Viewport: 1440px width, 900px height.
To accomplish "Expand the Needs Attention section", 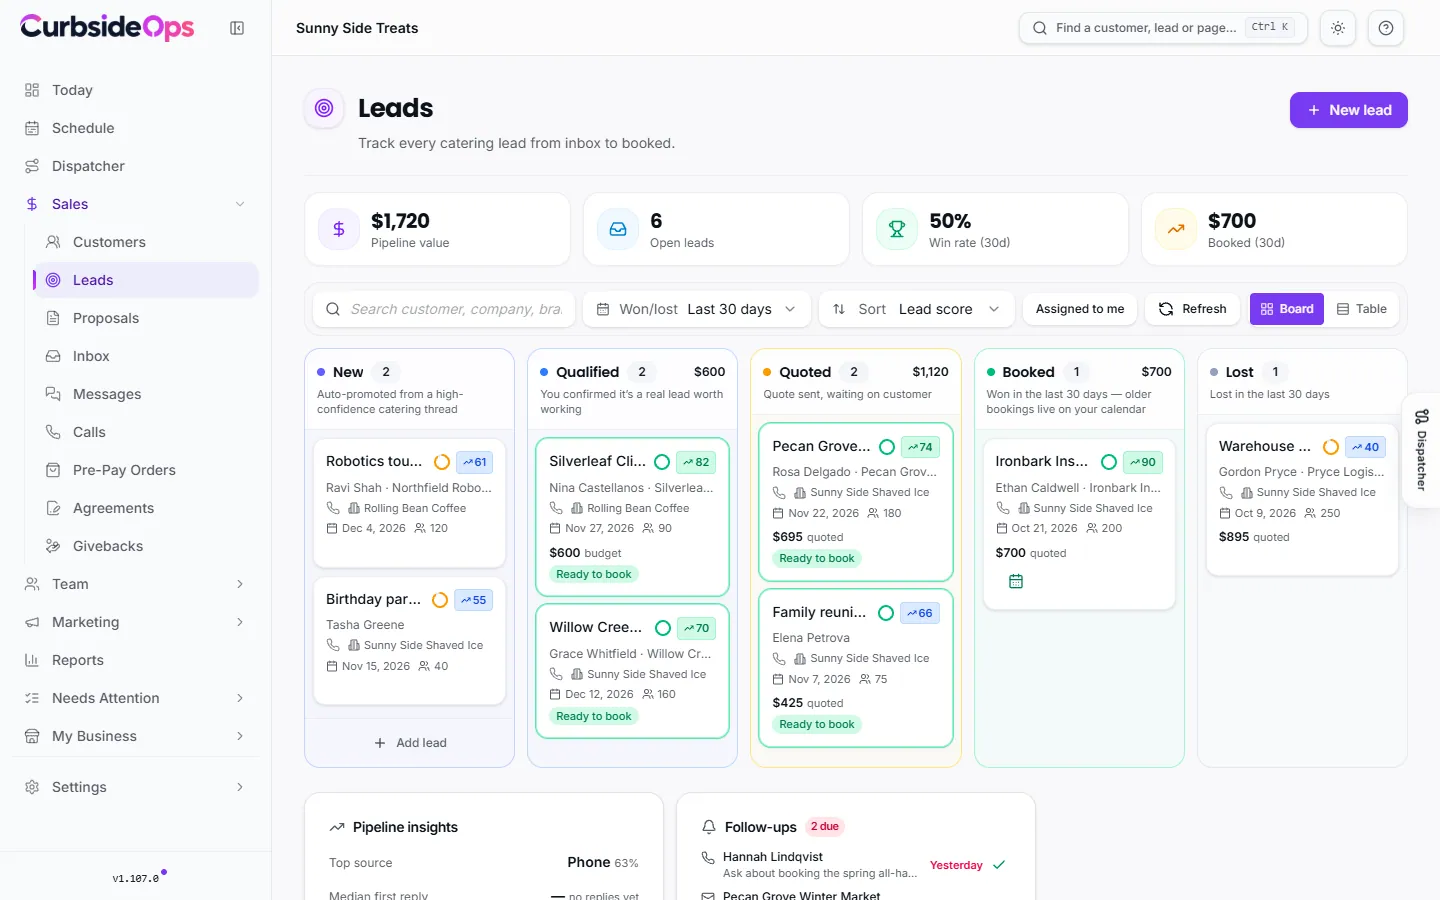I will click(x=136, y=698).
